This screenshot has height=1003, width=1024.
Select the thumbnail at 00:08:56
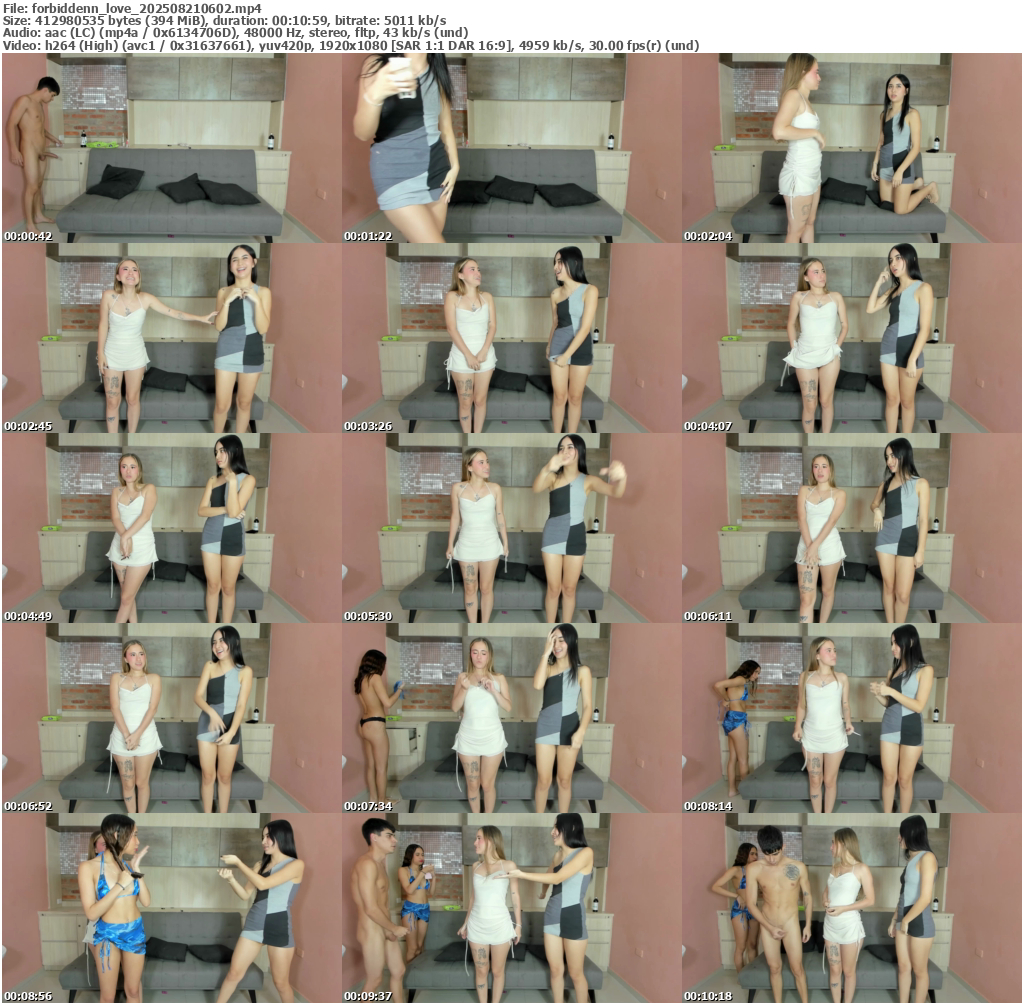pos(171,908)
